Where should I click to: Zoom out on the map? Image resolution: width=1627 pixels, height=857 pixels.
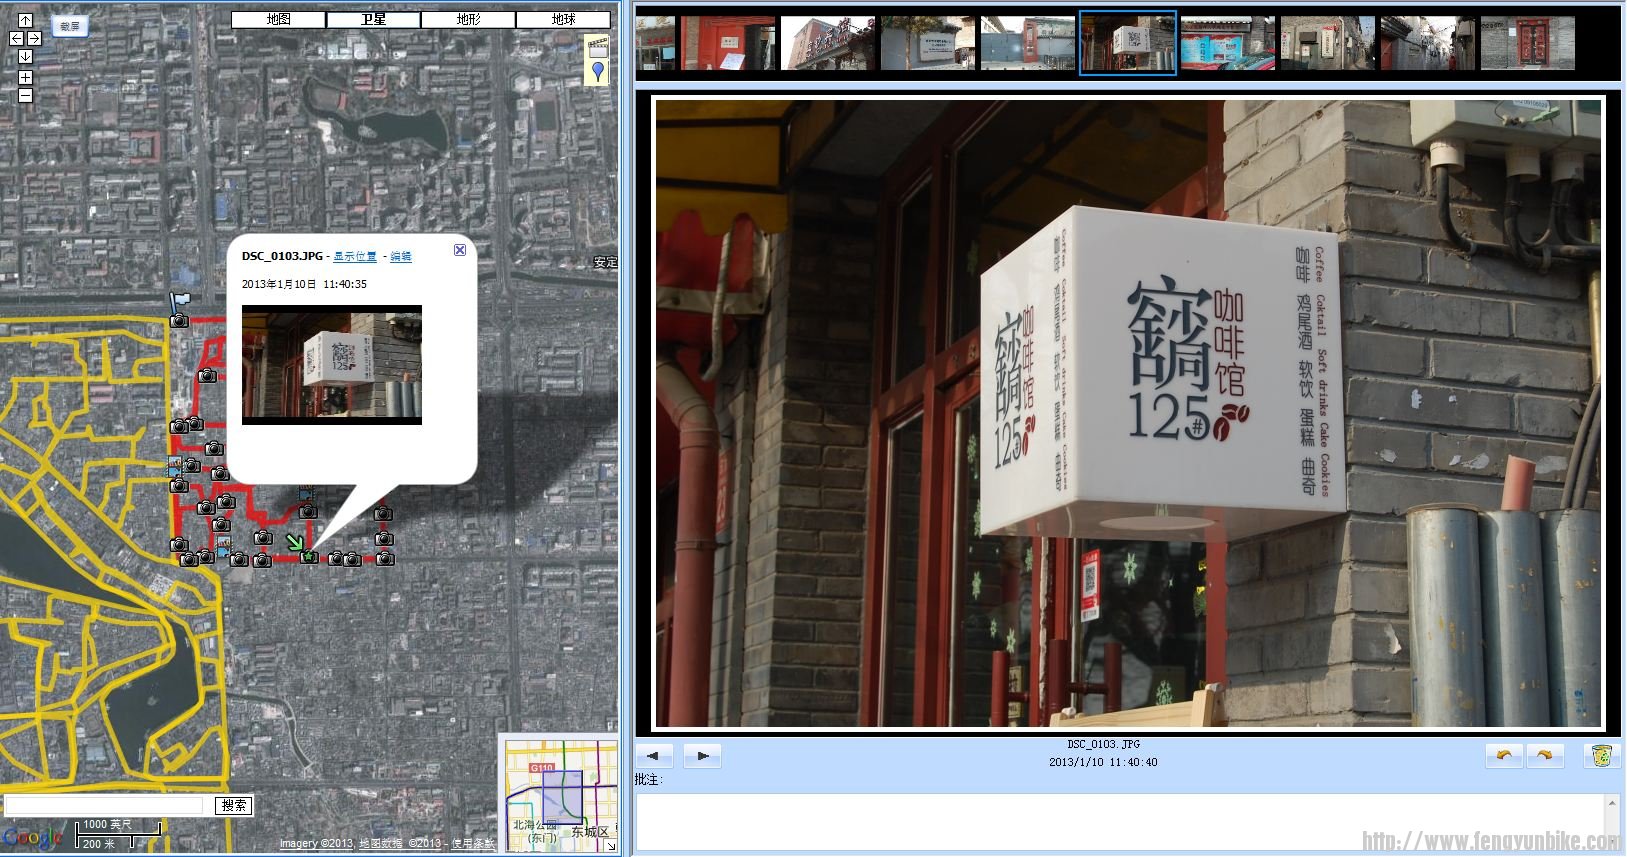coord(25,95)
